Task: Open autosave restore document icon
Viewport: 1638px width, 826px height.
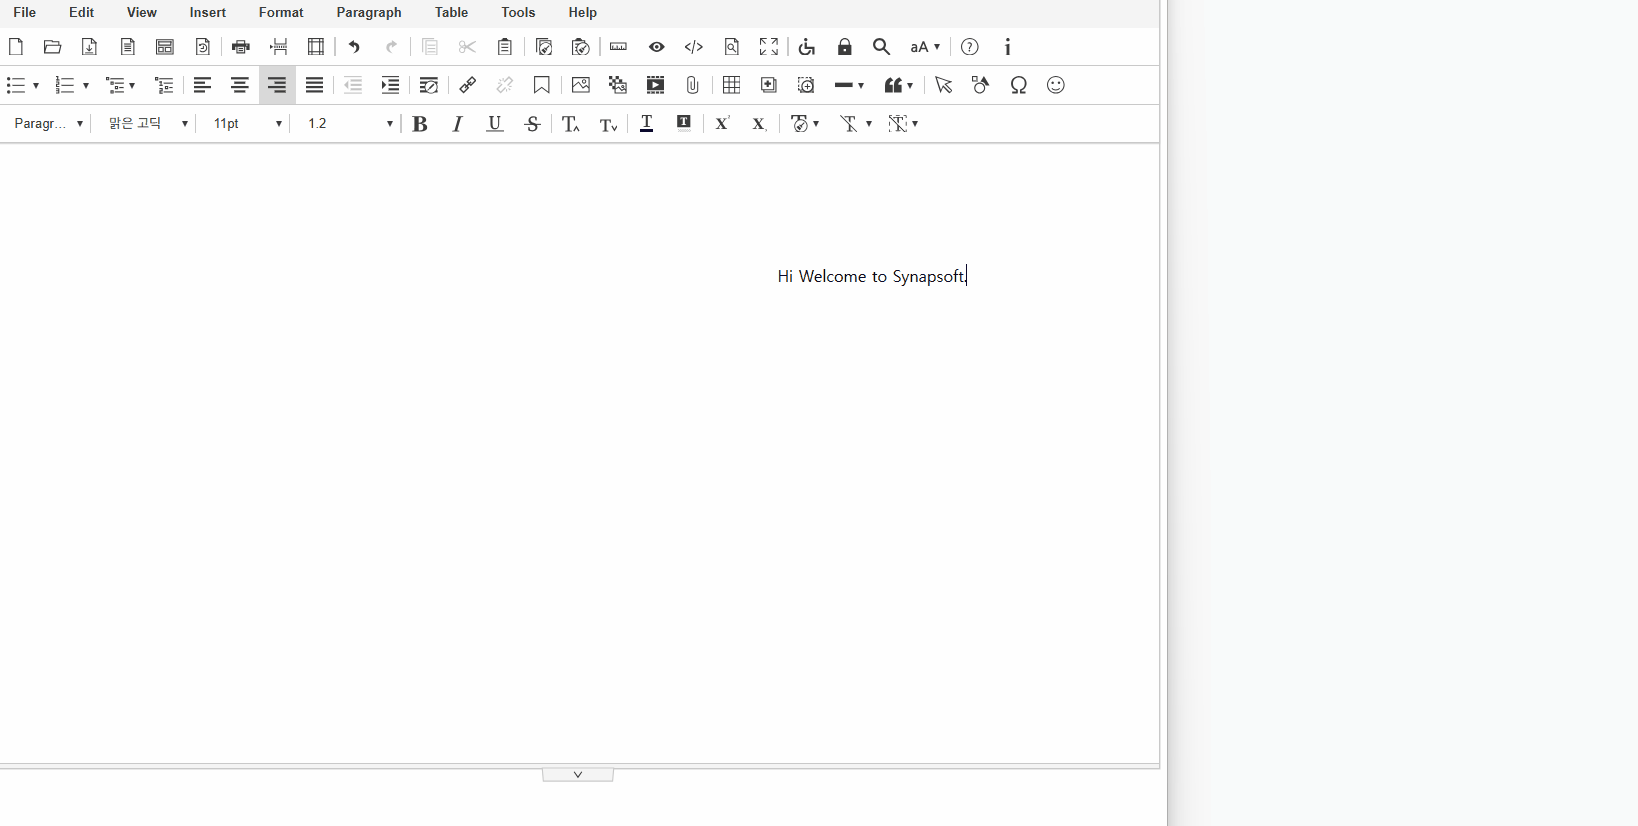Action: 203,47
